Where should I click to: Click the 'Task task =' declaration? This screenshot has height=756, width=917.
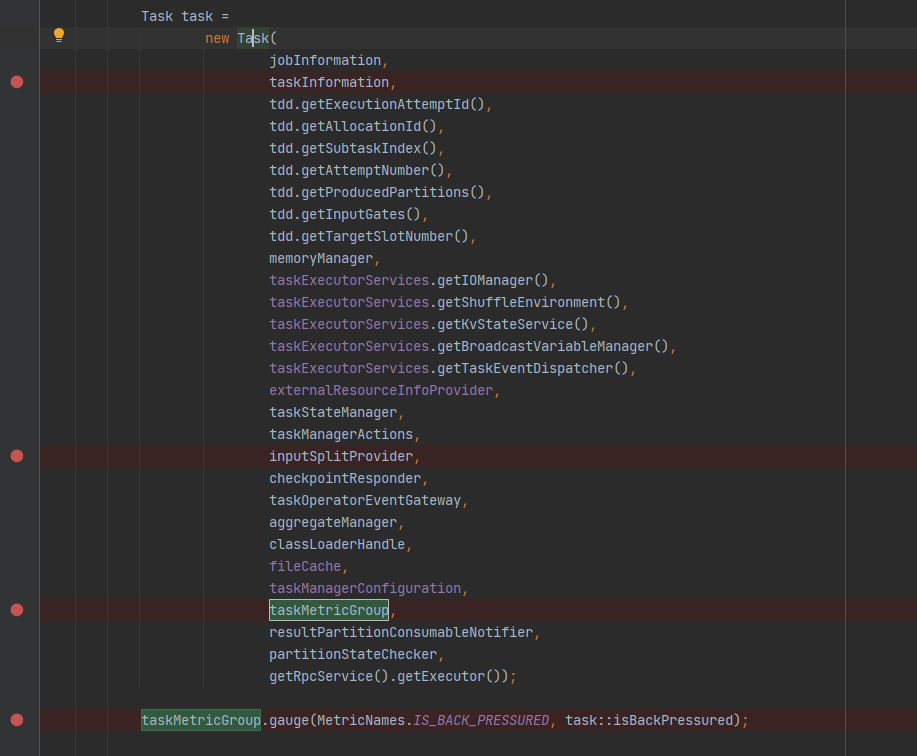click(x=185, y=16)
